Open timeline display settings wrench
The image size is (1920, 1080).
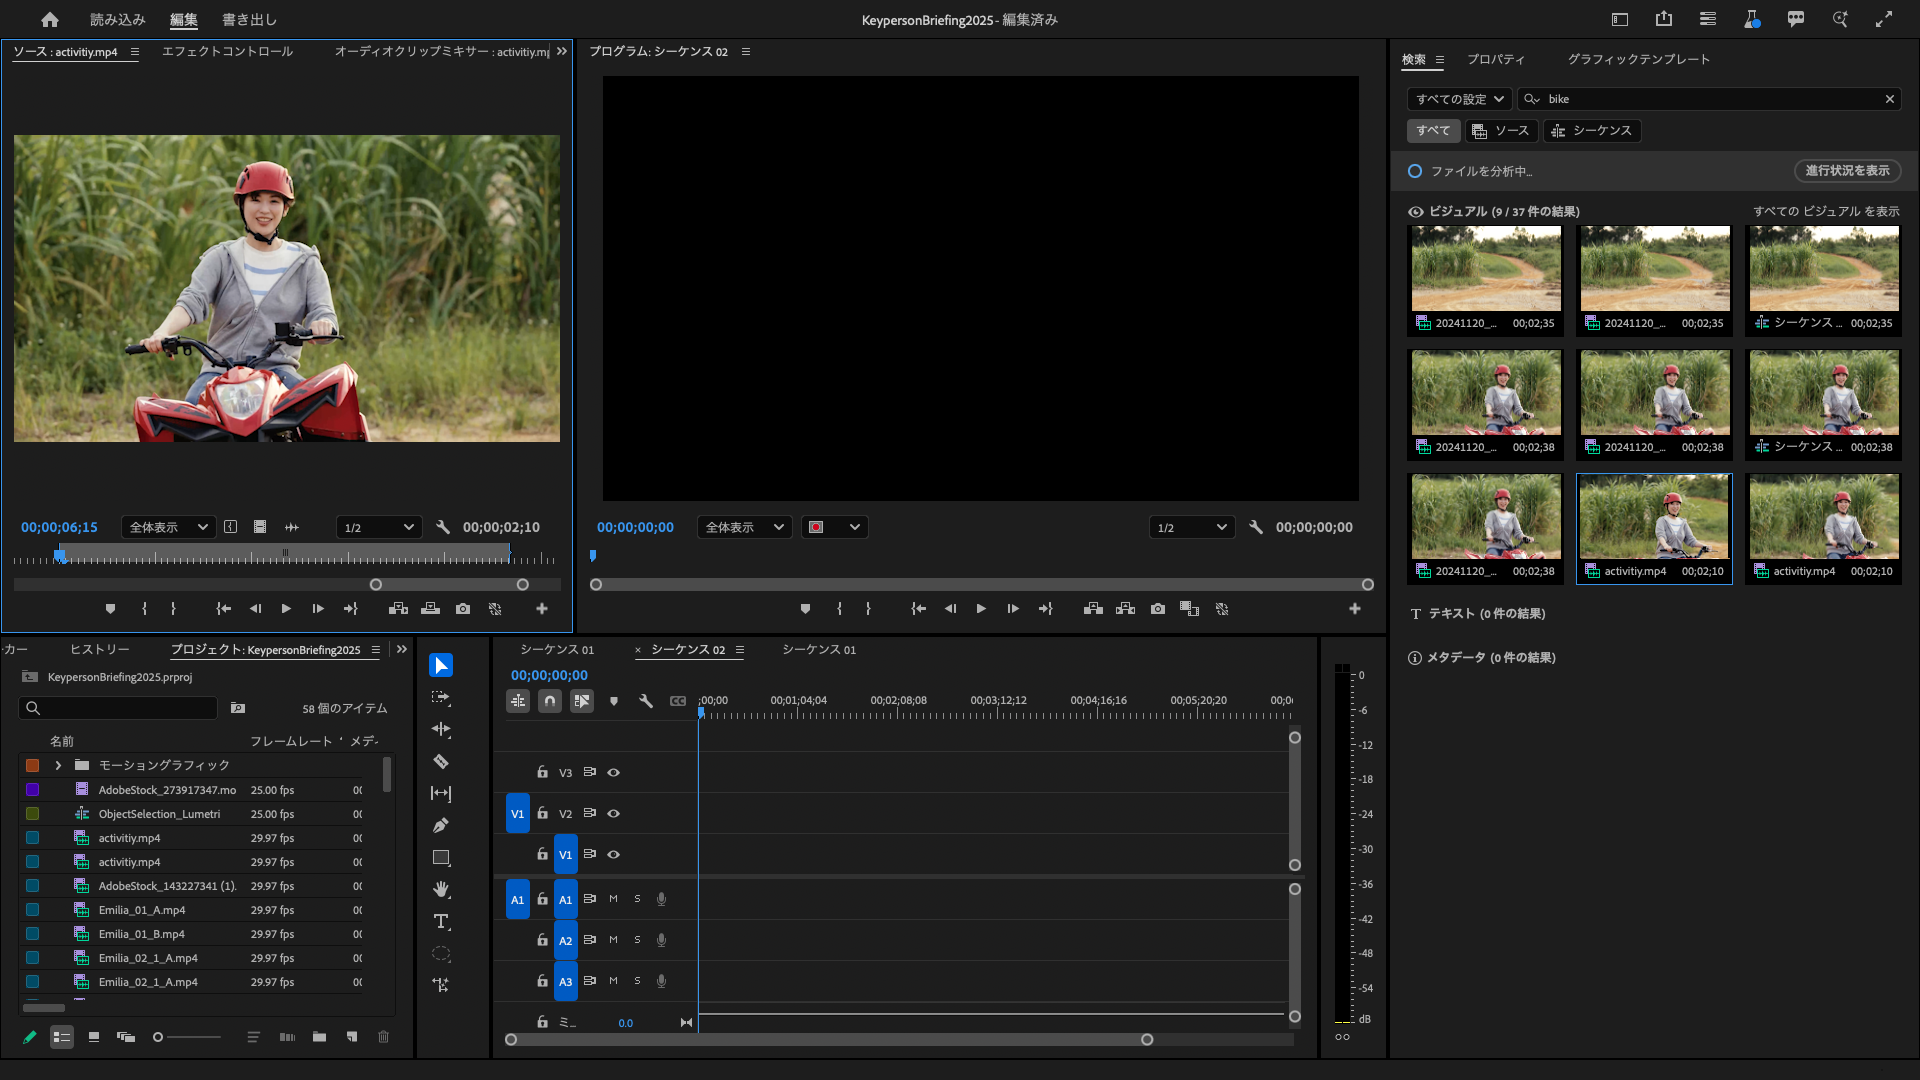click(x=646, y=702)
